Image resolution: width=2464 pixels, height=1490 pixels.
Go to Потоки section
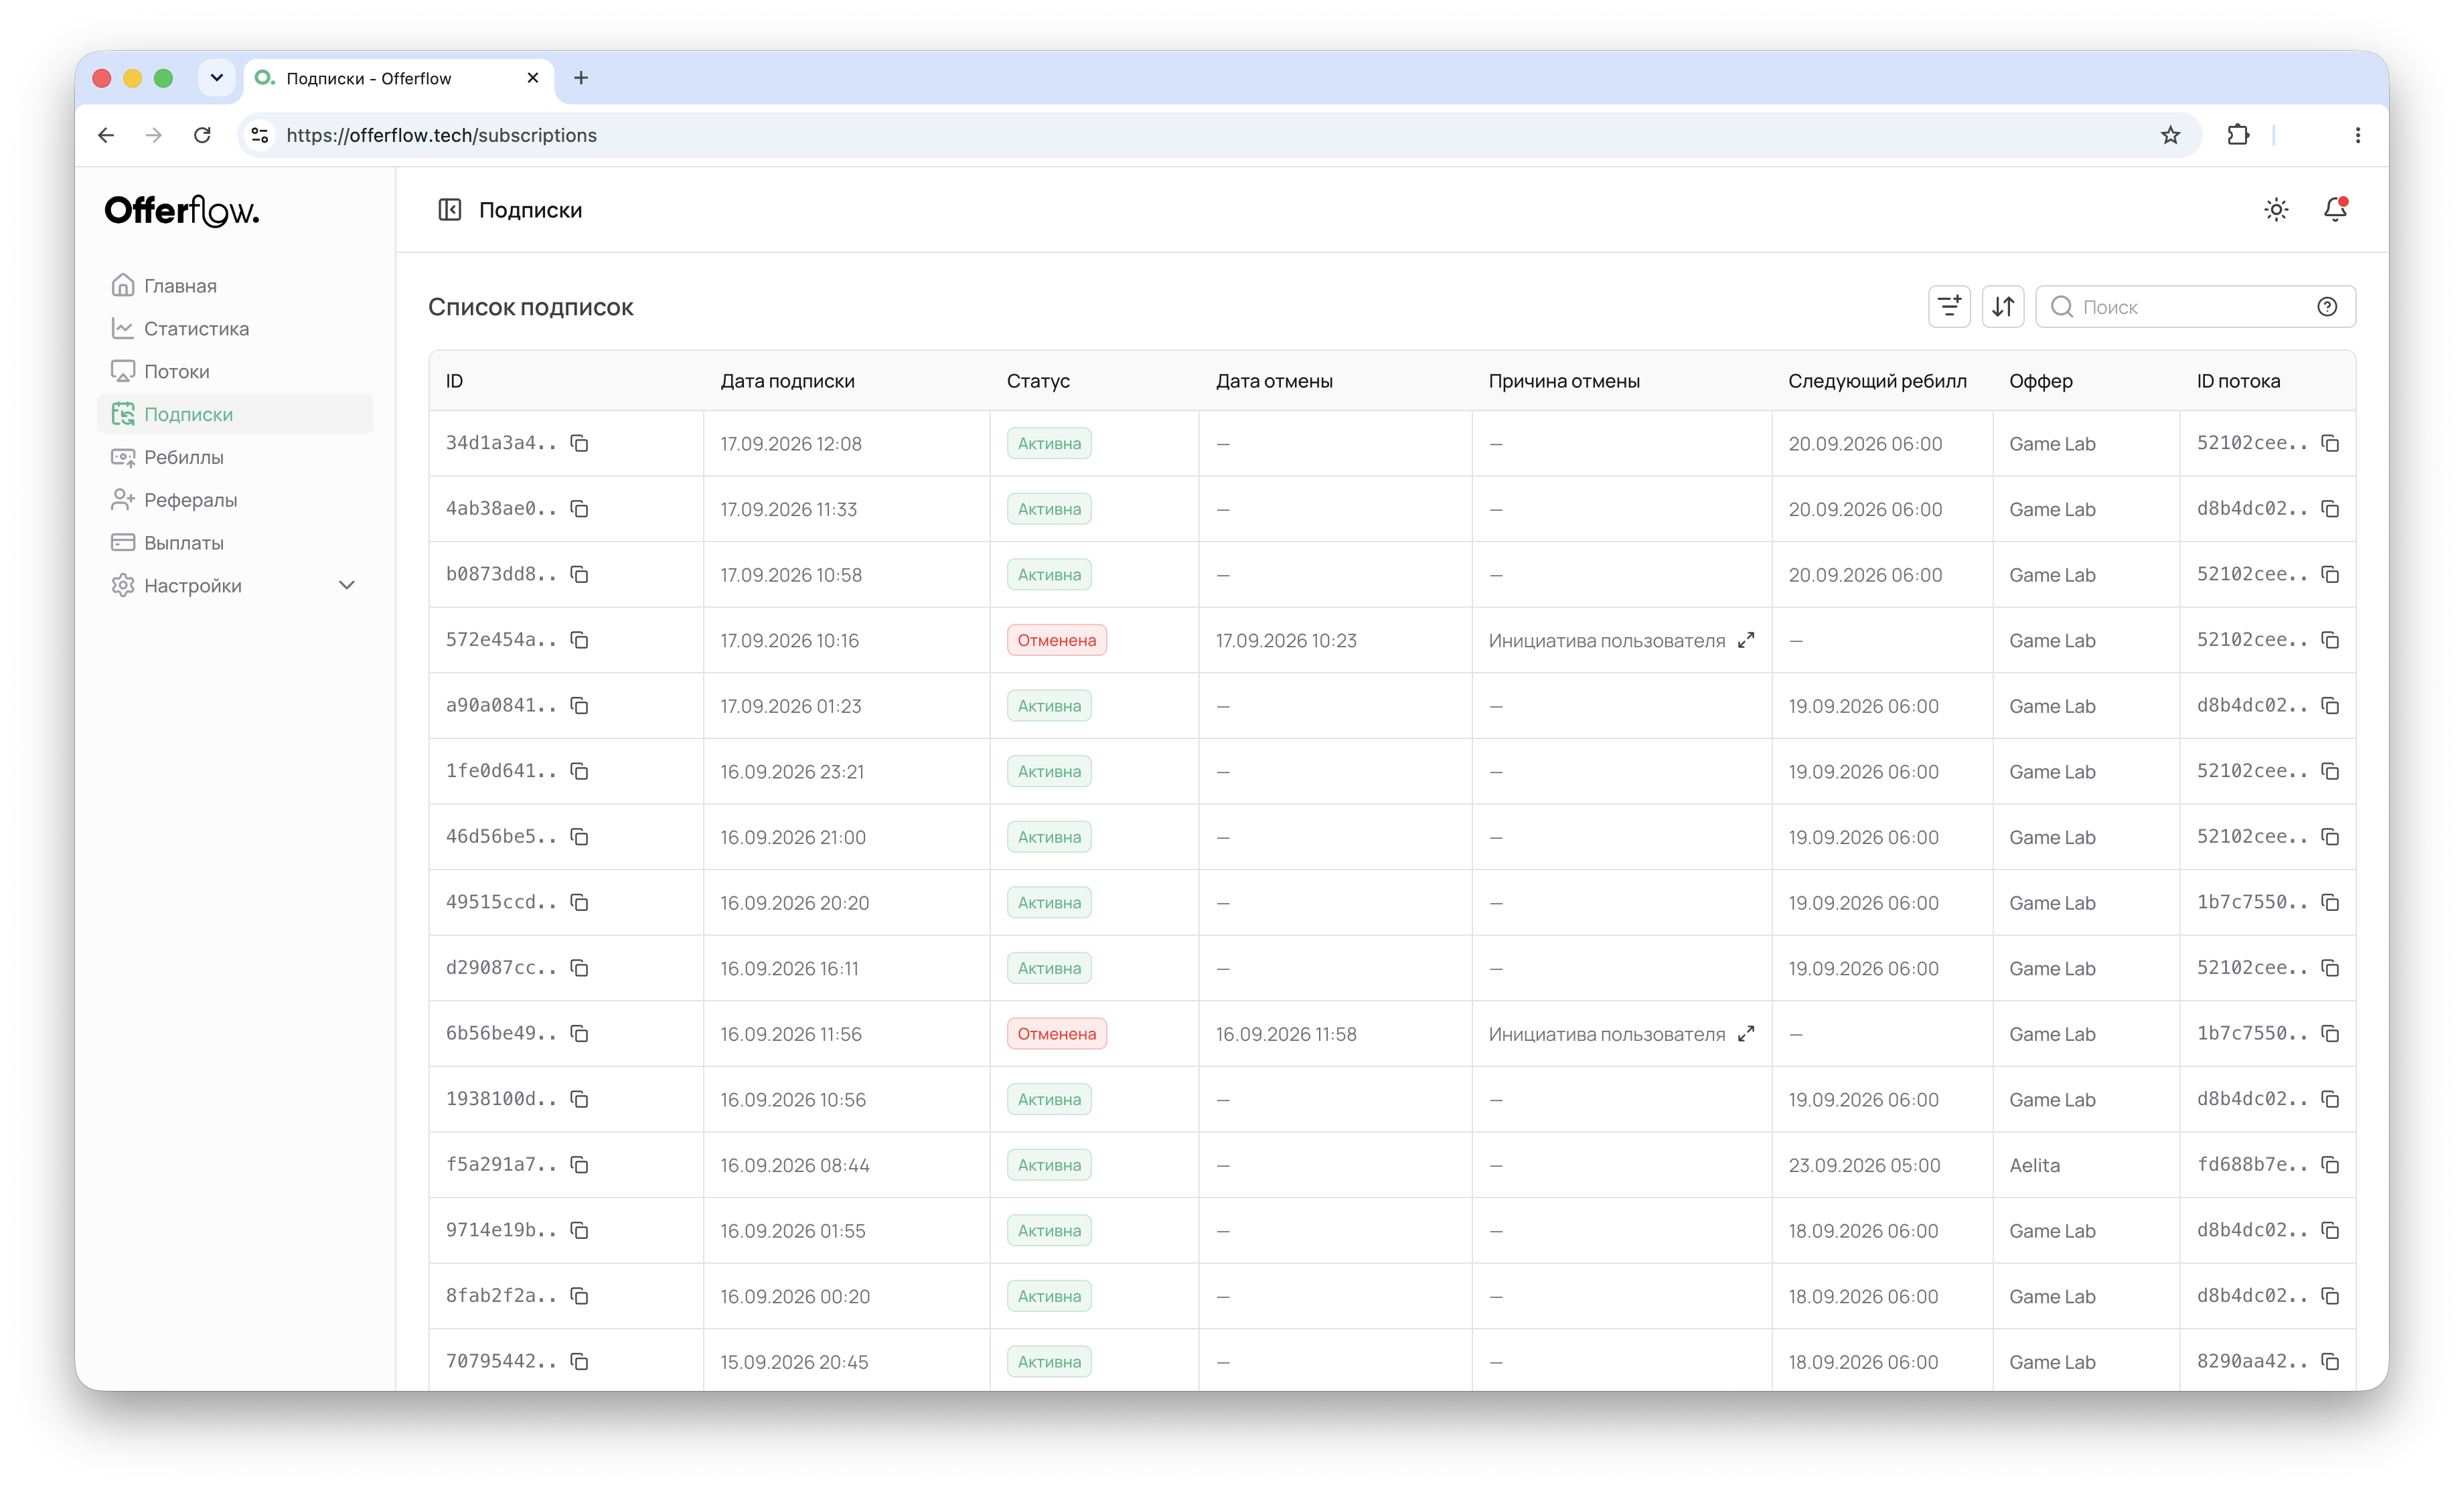click(x=235, y=371)
